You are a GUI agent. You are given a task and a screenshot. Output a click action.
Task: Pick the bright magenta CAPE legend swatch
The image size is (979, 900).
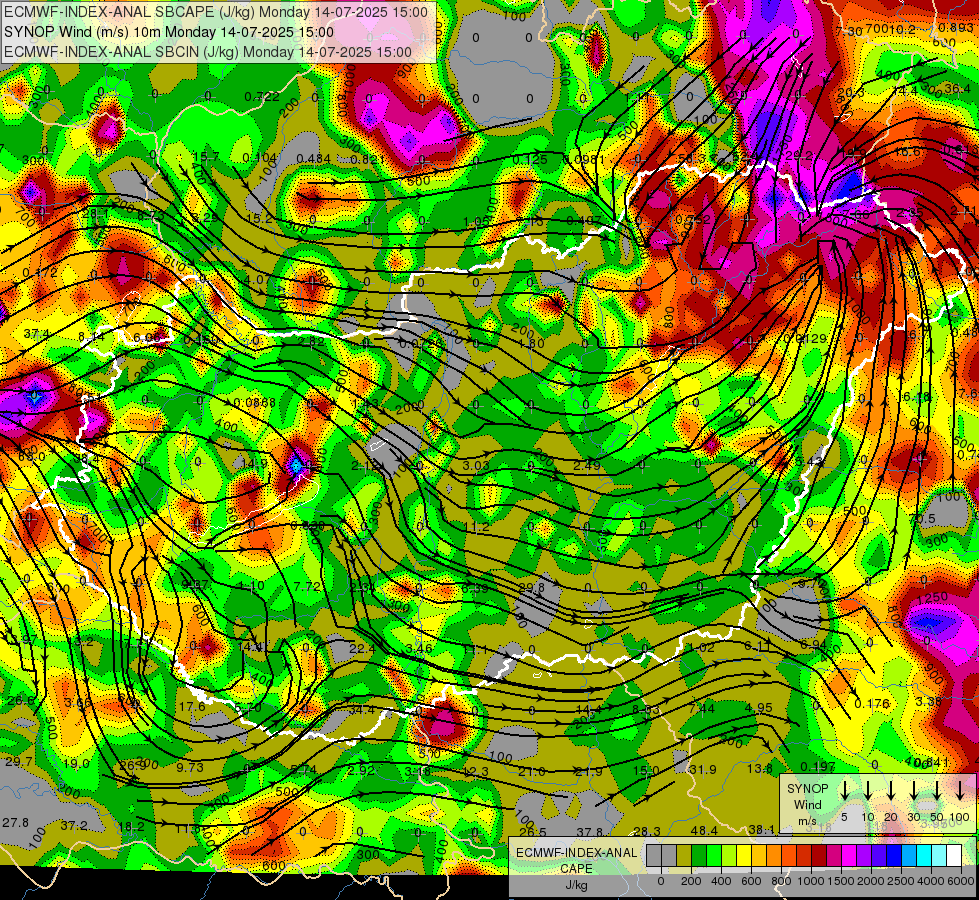click(x=849, y=856)
